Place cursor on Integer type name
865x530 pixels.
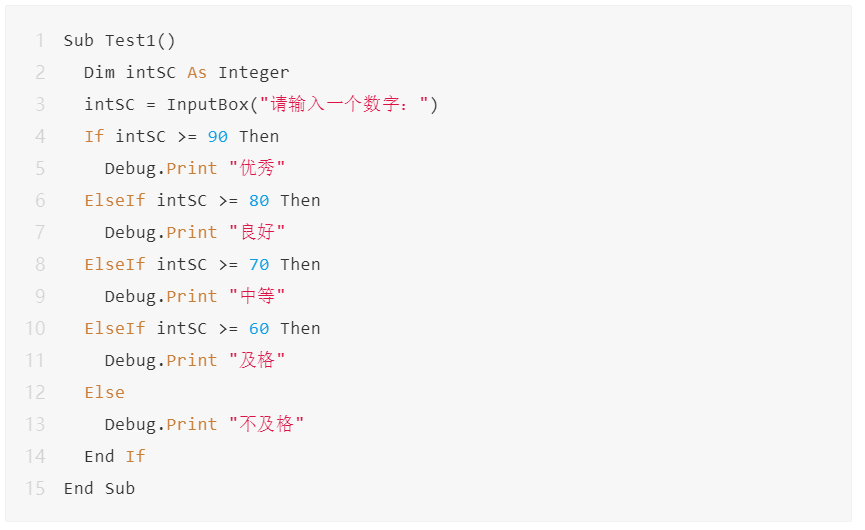pyautogui.click(x=253, y=73)
